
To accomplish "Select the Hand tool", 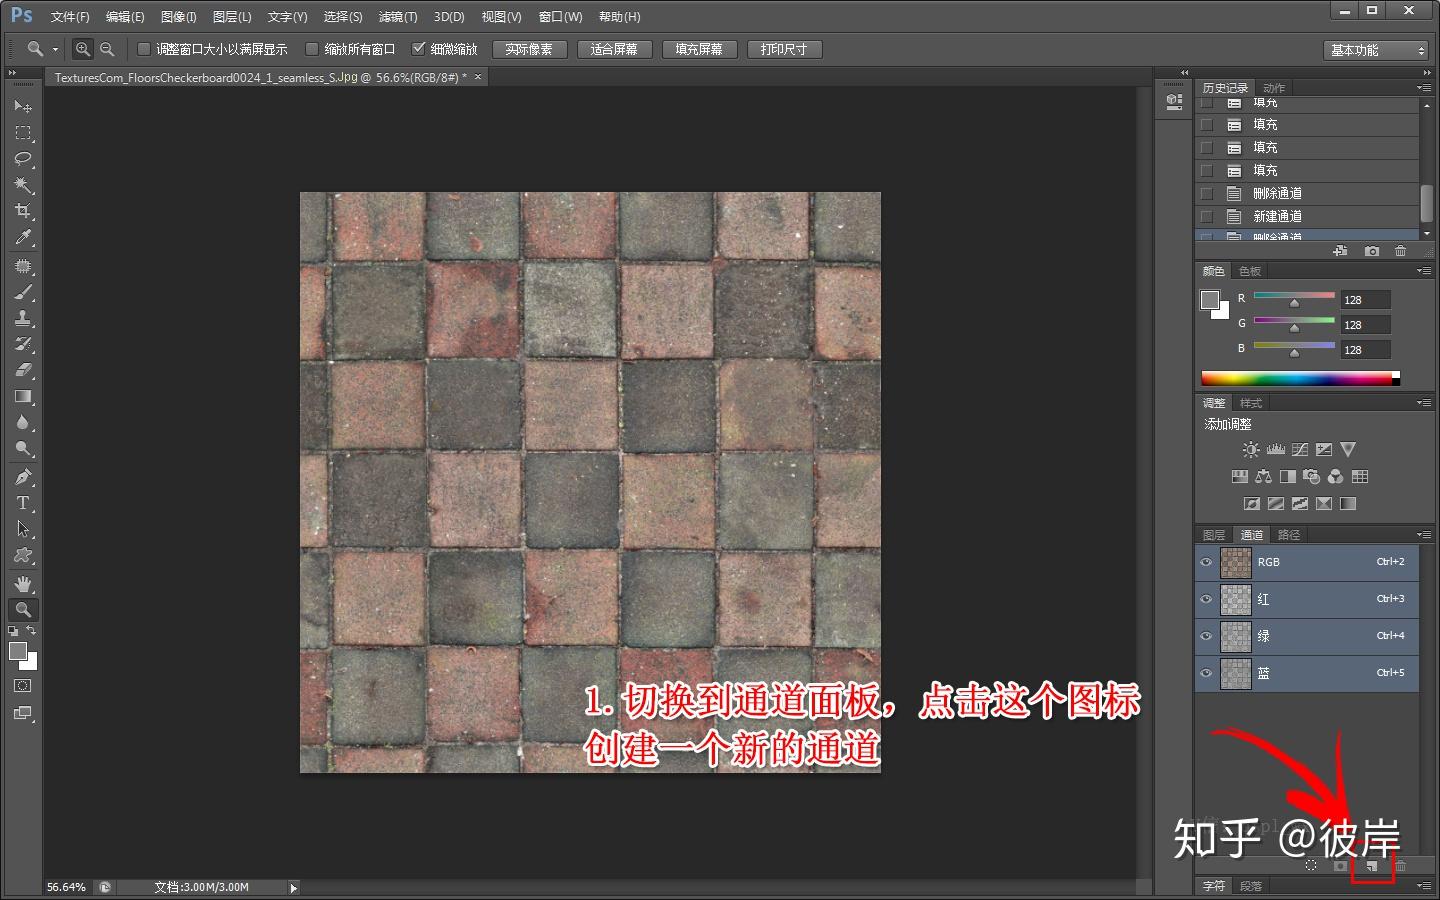I will click(23, 583).
